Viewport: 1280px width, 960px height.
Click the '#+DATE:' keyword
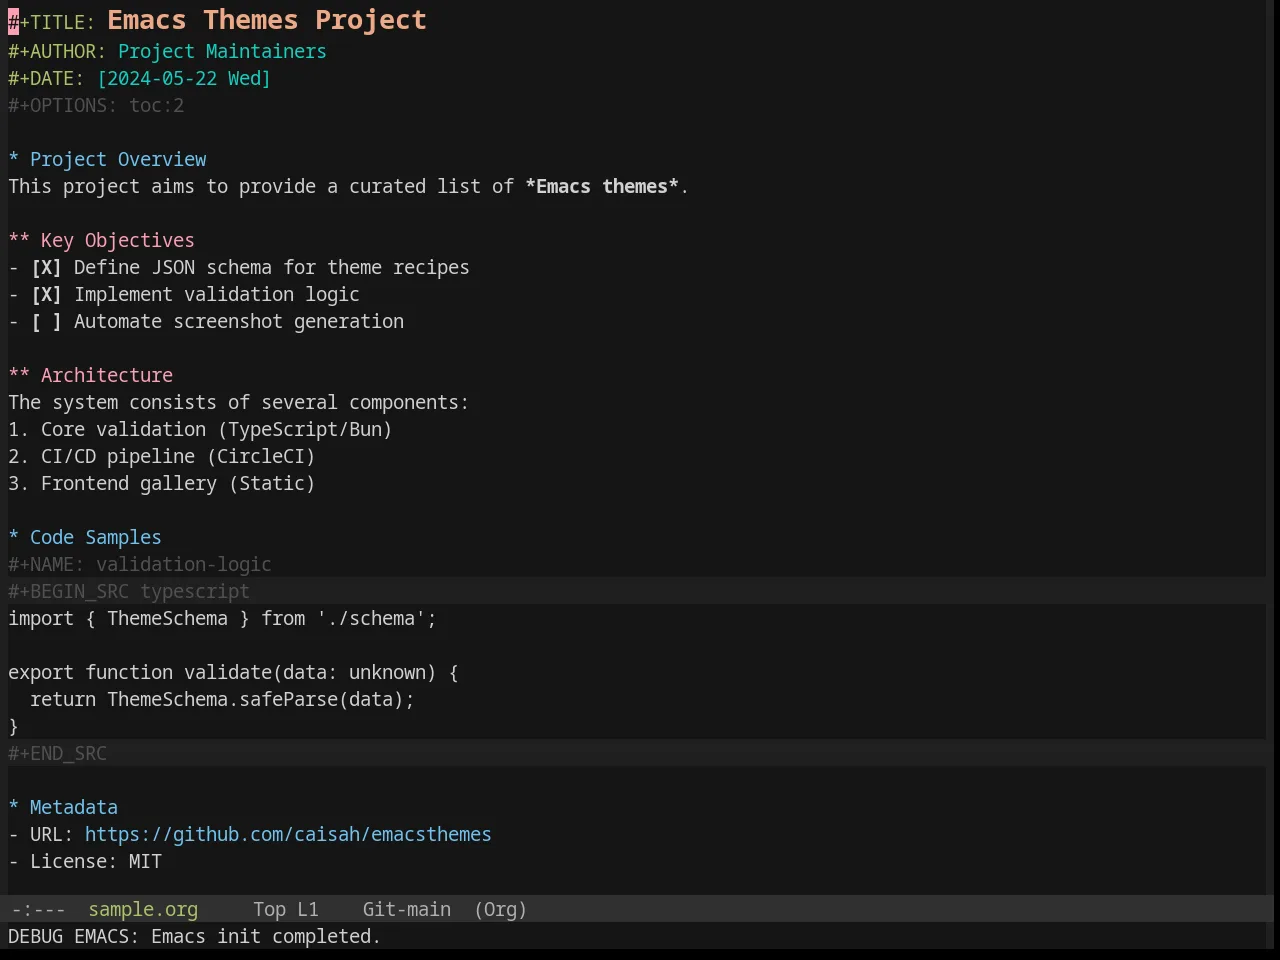[46, 79]
